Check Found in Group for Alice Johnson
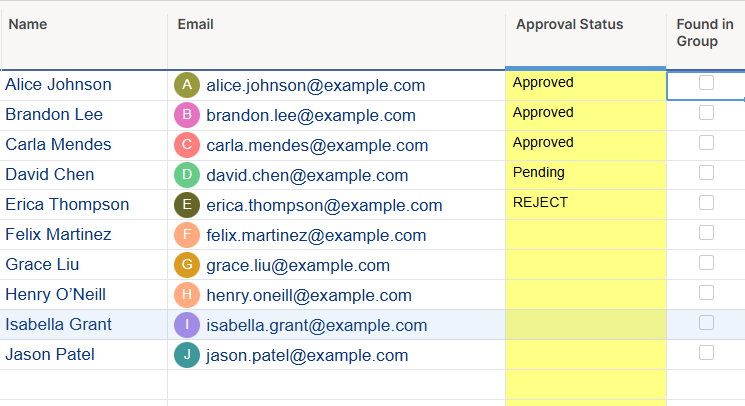 [706, 83]
